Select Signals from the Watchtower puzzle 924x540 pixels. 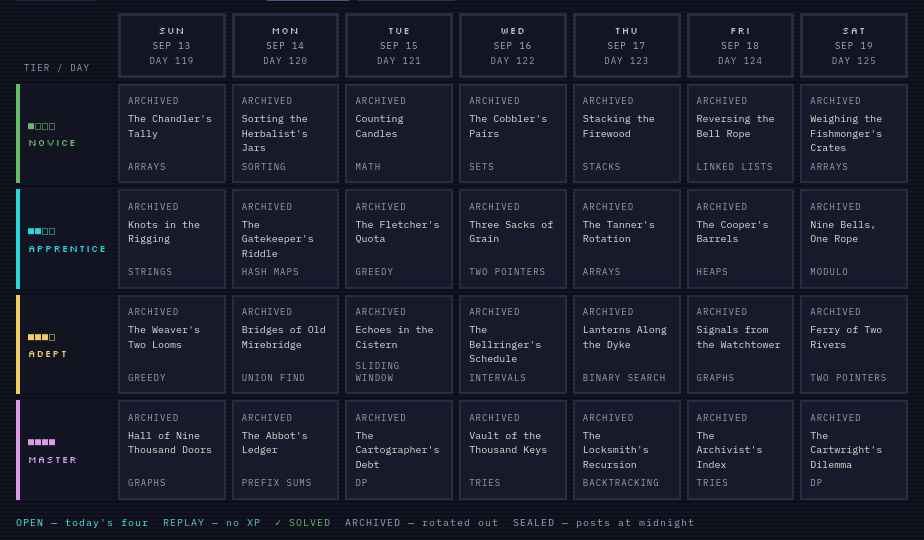(740, 344)
